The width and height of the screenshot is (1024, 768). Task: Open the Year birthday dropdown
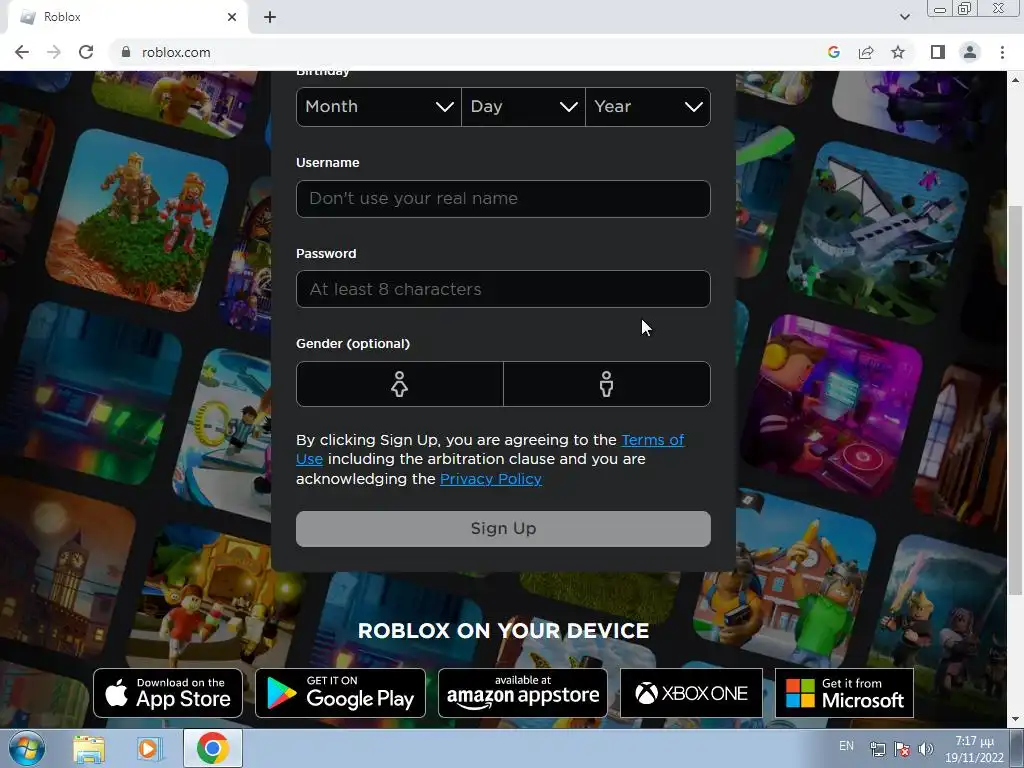pyautogui.click(x=648, y=106)
